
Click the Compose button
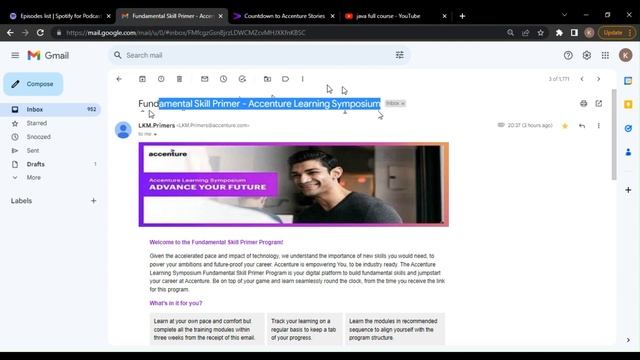click(33, 84)
